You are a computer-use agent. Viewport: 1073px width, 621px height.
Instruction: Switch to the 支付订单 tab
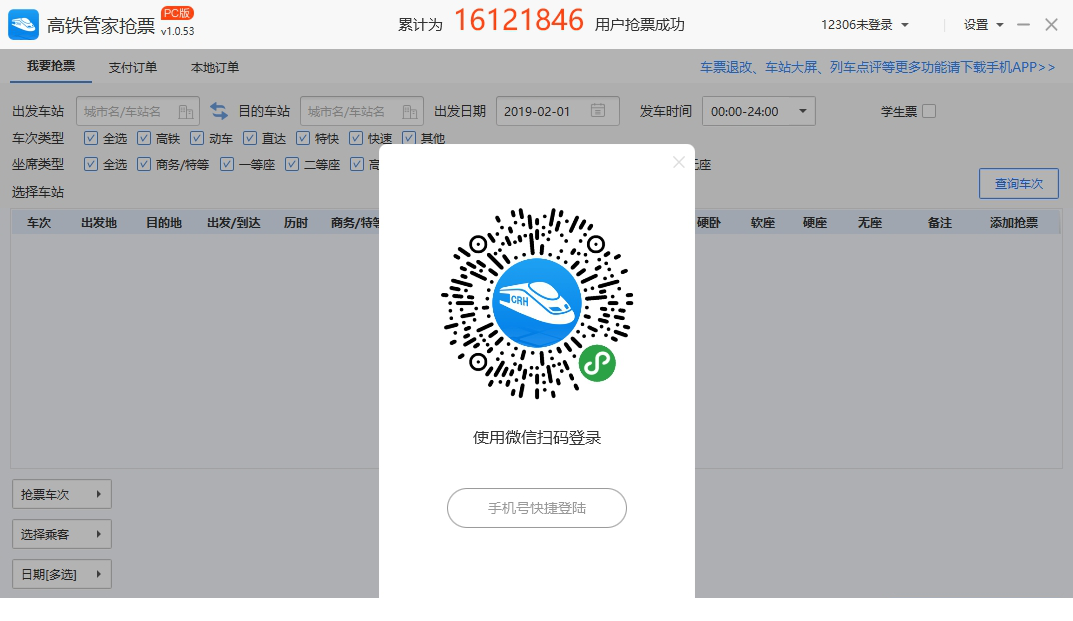pos(133,67)
